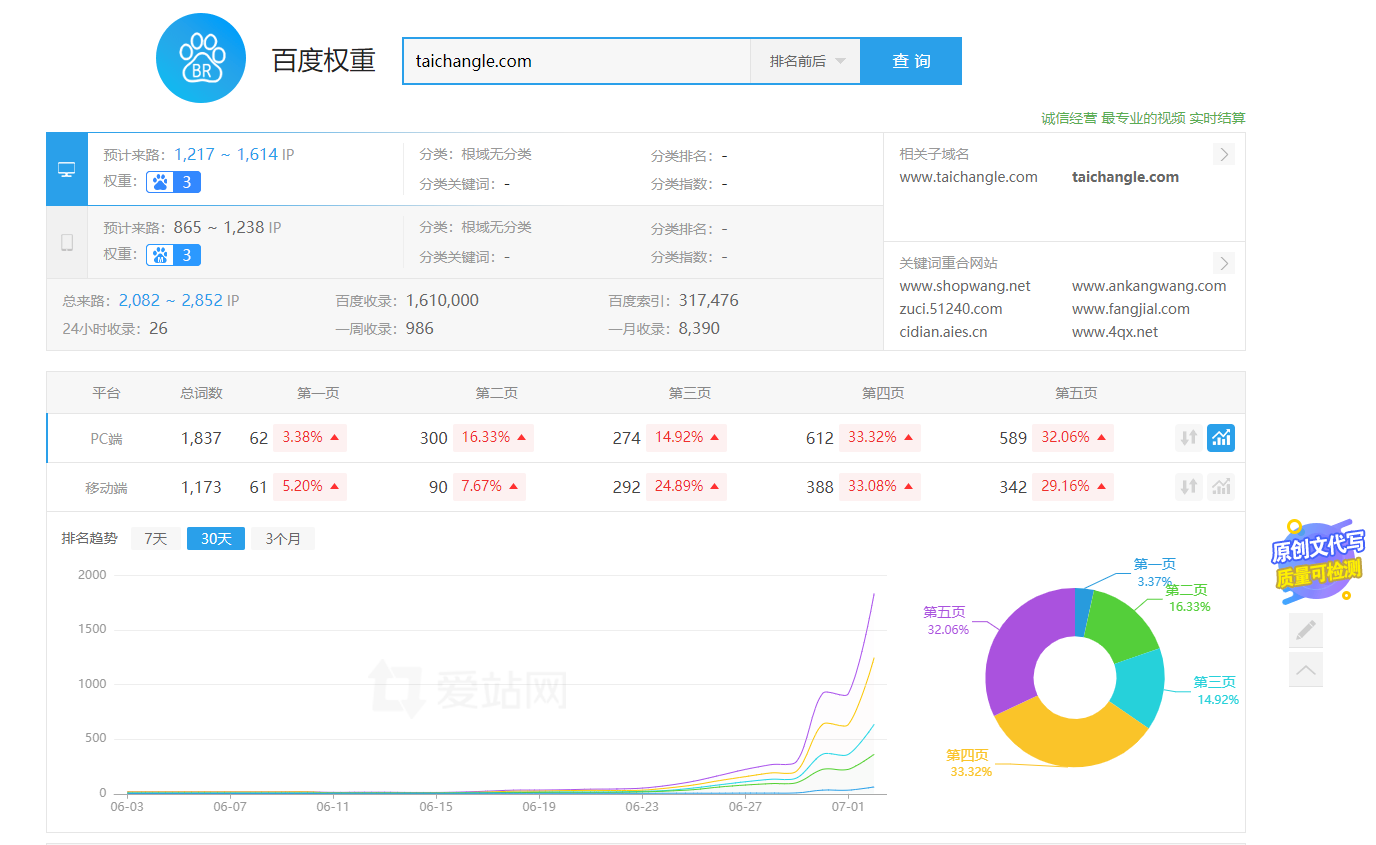Image resolution: width=1376 pixels, height=845 pixels.
Task: Click the scroll-to-top arrow icon
Action: pyautogui.click(x=1306, y=669)
